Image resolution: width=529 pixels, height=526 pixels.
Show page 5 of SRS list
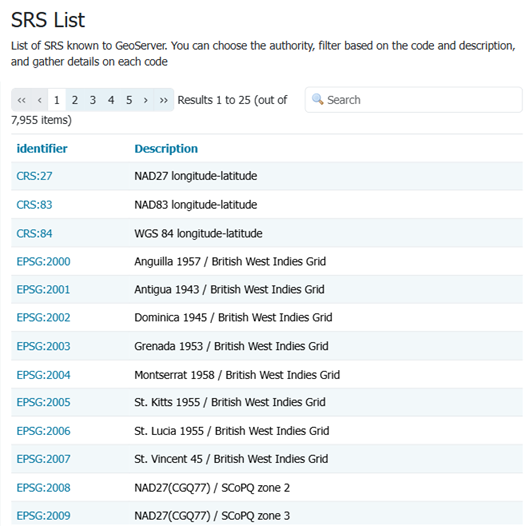coord(129,100)
